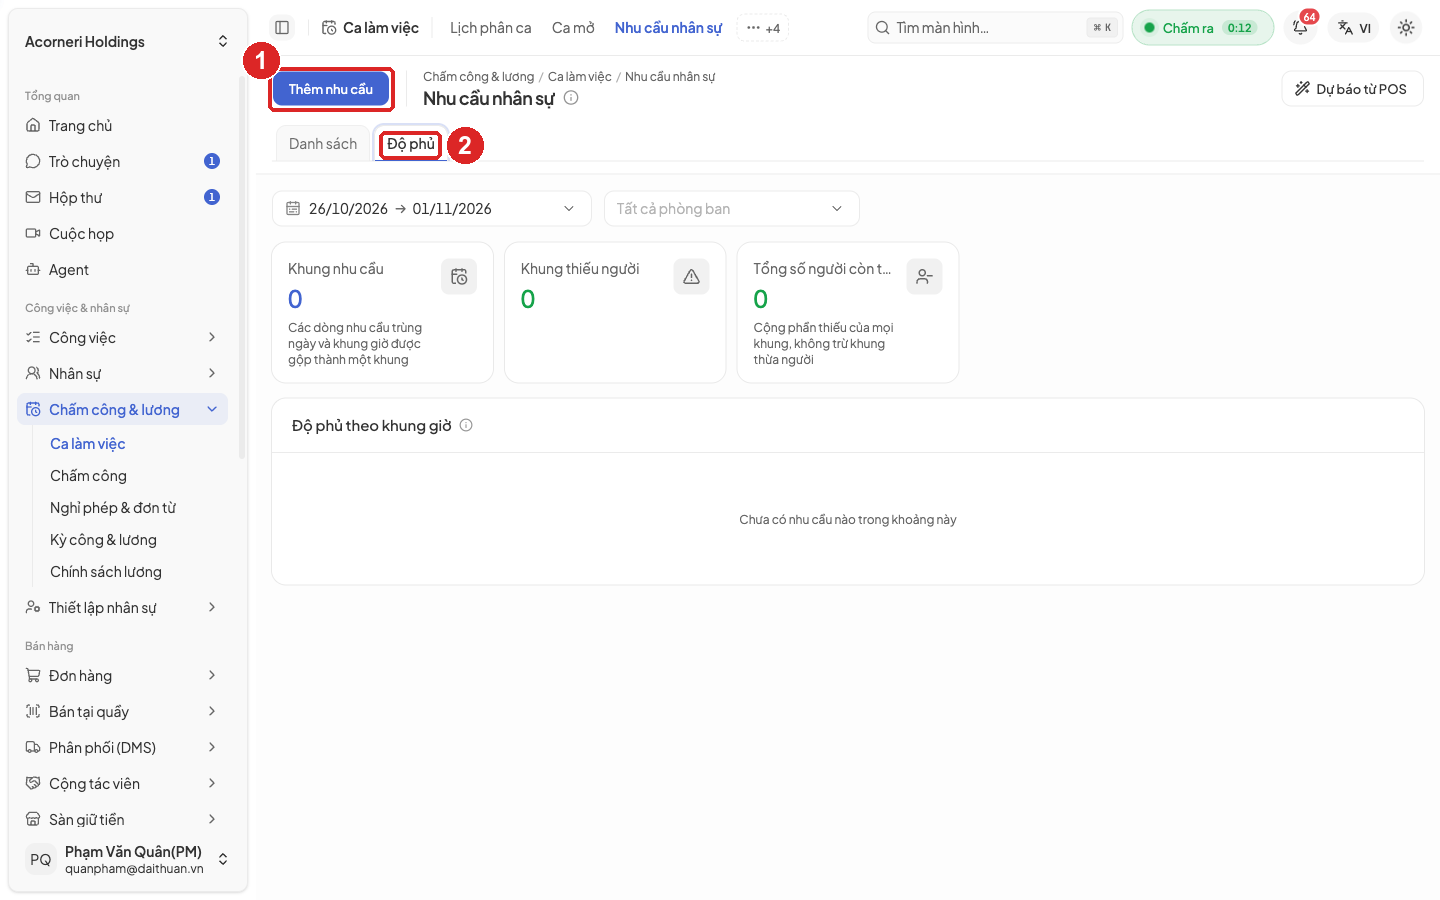Go to Cuộc họp meetings

tap(122, 234)
